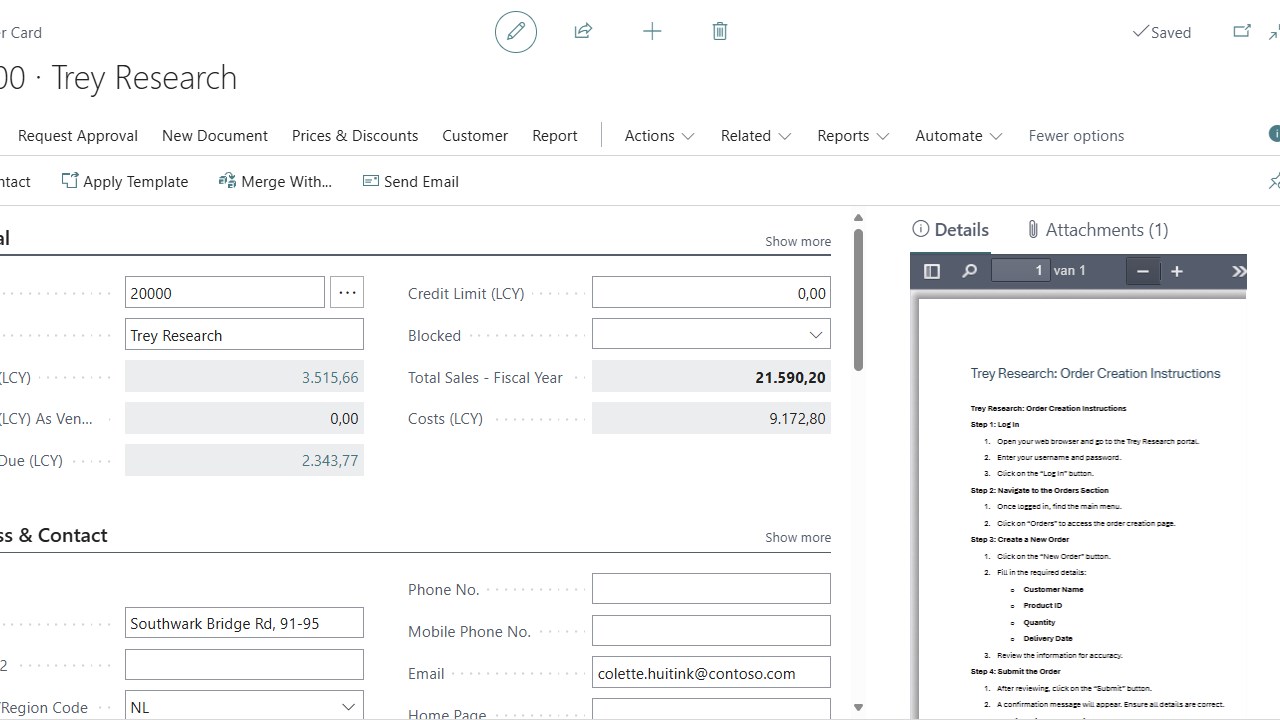Open the share icon menu

[x=584, y=32]
